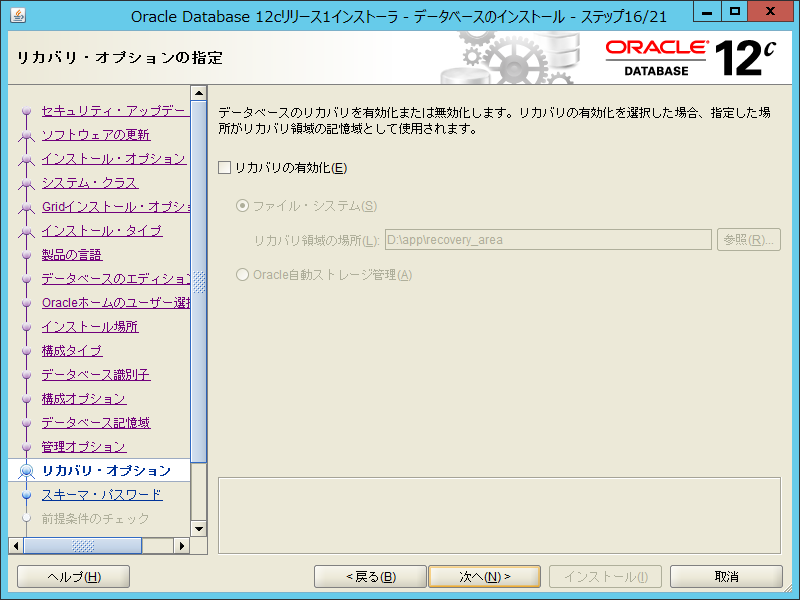Go back with the 戻る(B) button
Viewport: 800px width, 600px height.
tap(370, 577)
